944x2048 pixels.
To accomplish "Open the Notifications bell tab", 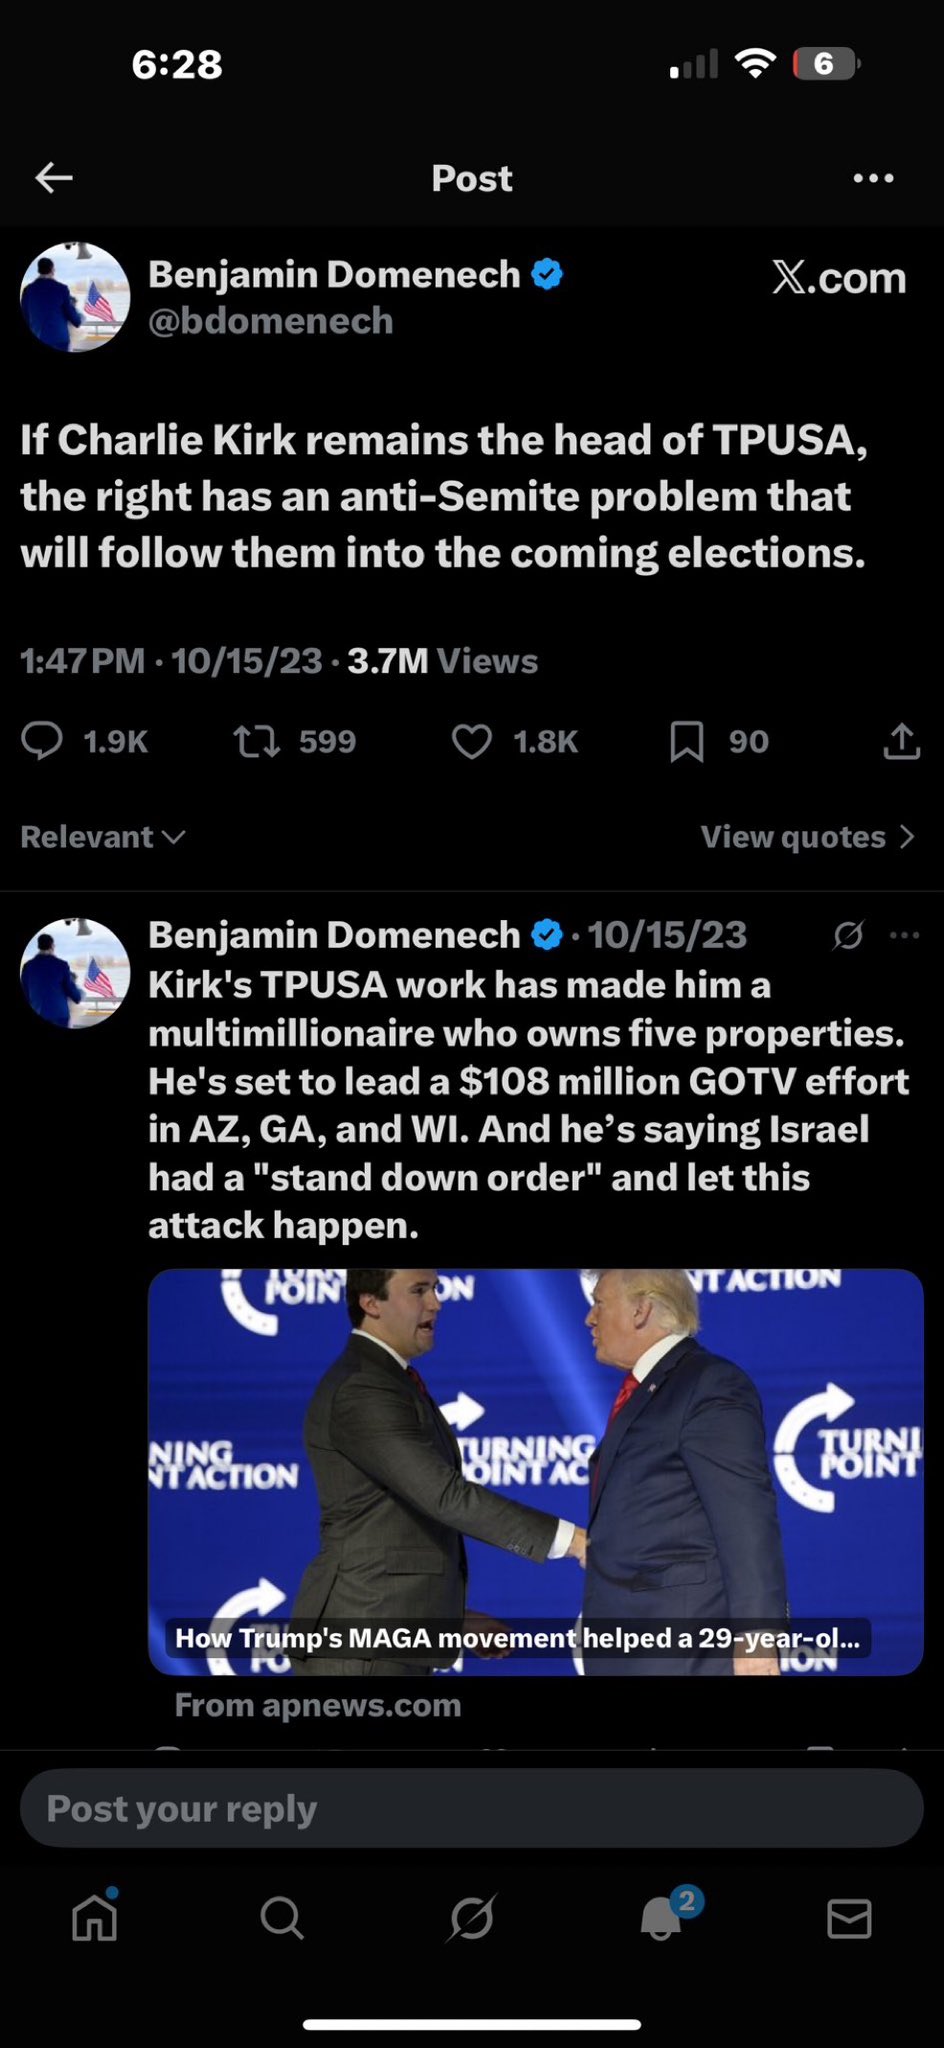I will [x=661, y=1918].
